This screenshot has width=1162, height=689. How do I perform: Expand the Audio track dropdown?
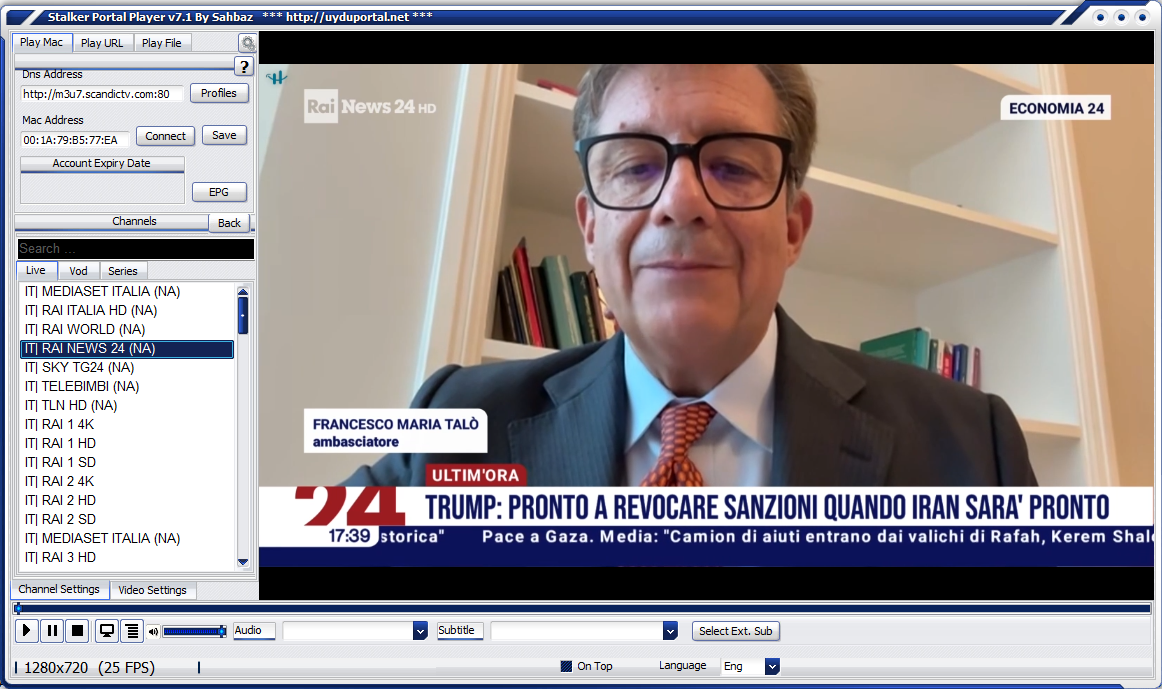pyautogui.click(x=420, y=631)
